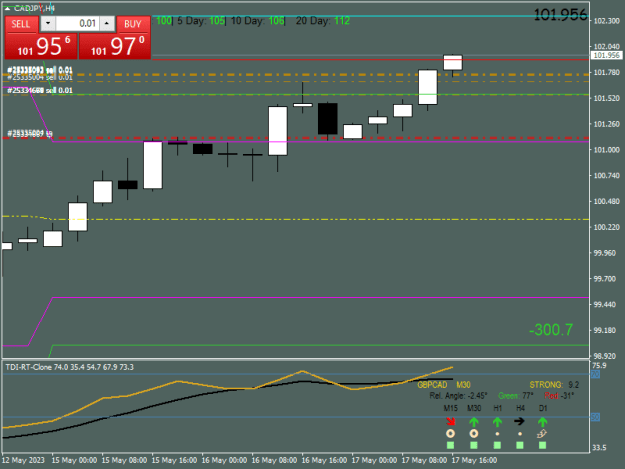The height and width of the screenshot is (469, 625).
Task: Click the large 101.956 price label on chart
Action: tap(560, 15)
